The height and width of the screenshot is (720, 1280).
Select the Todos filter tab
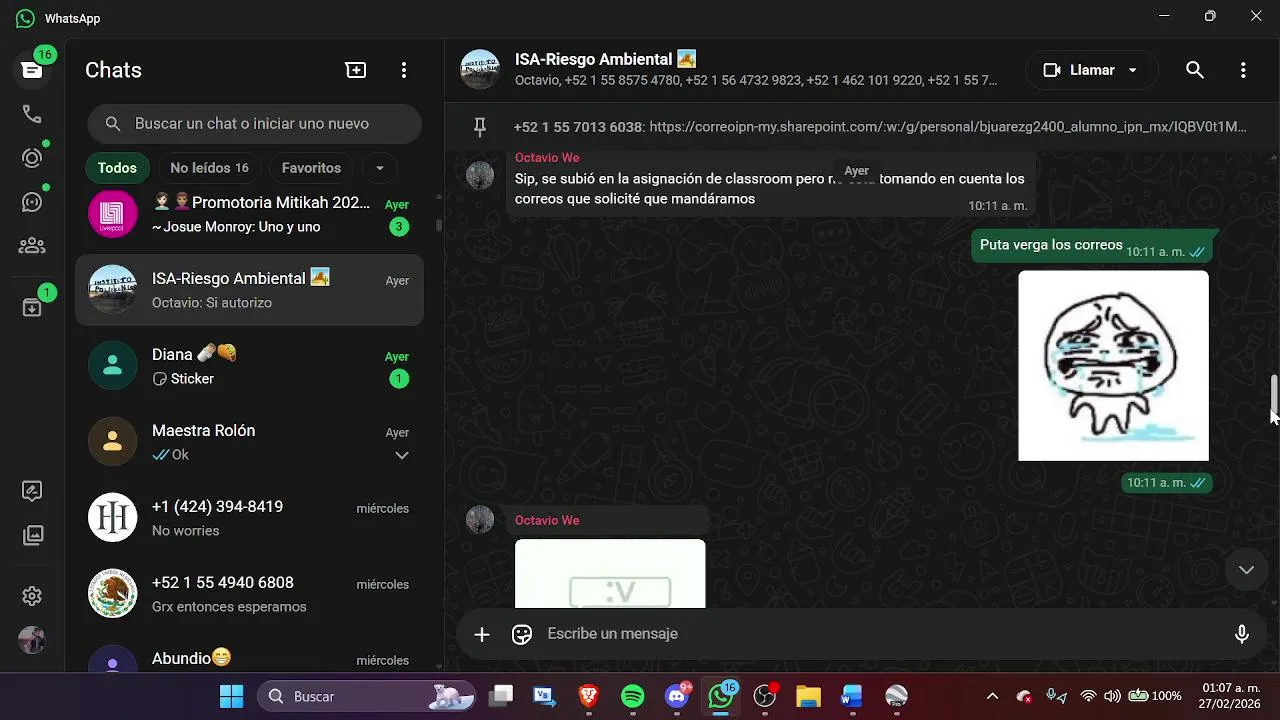[x=117, y=168]
